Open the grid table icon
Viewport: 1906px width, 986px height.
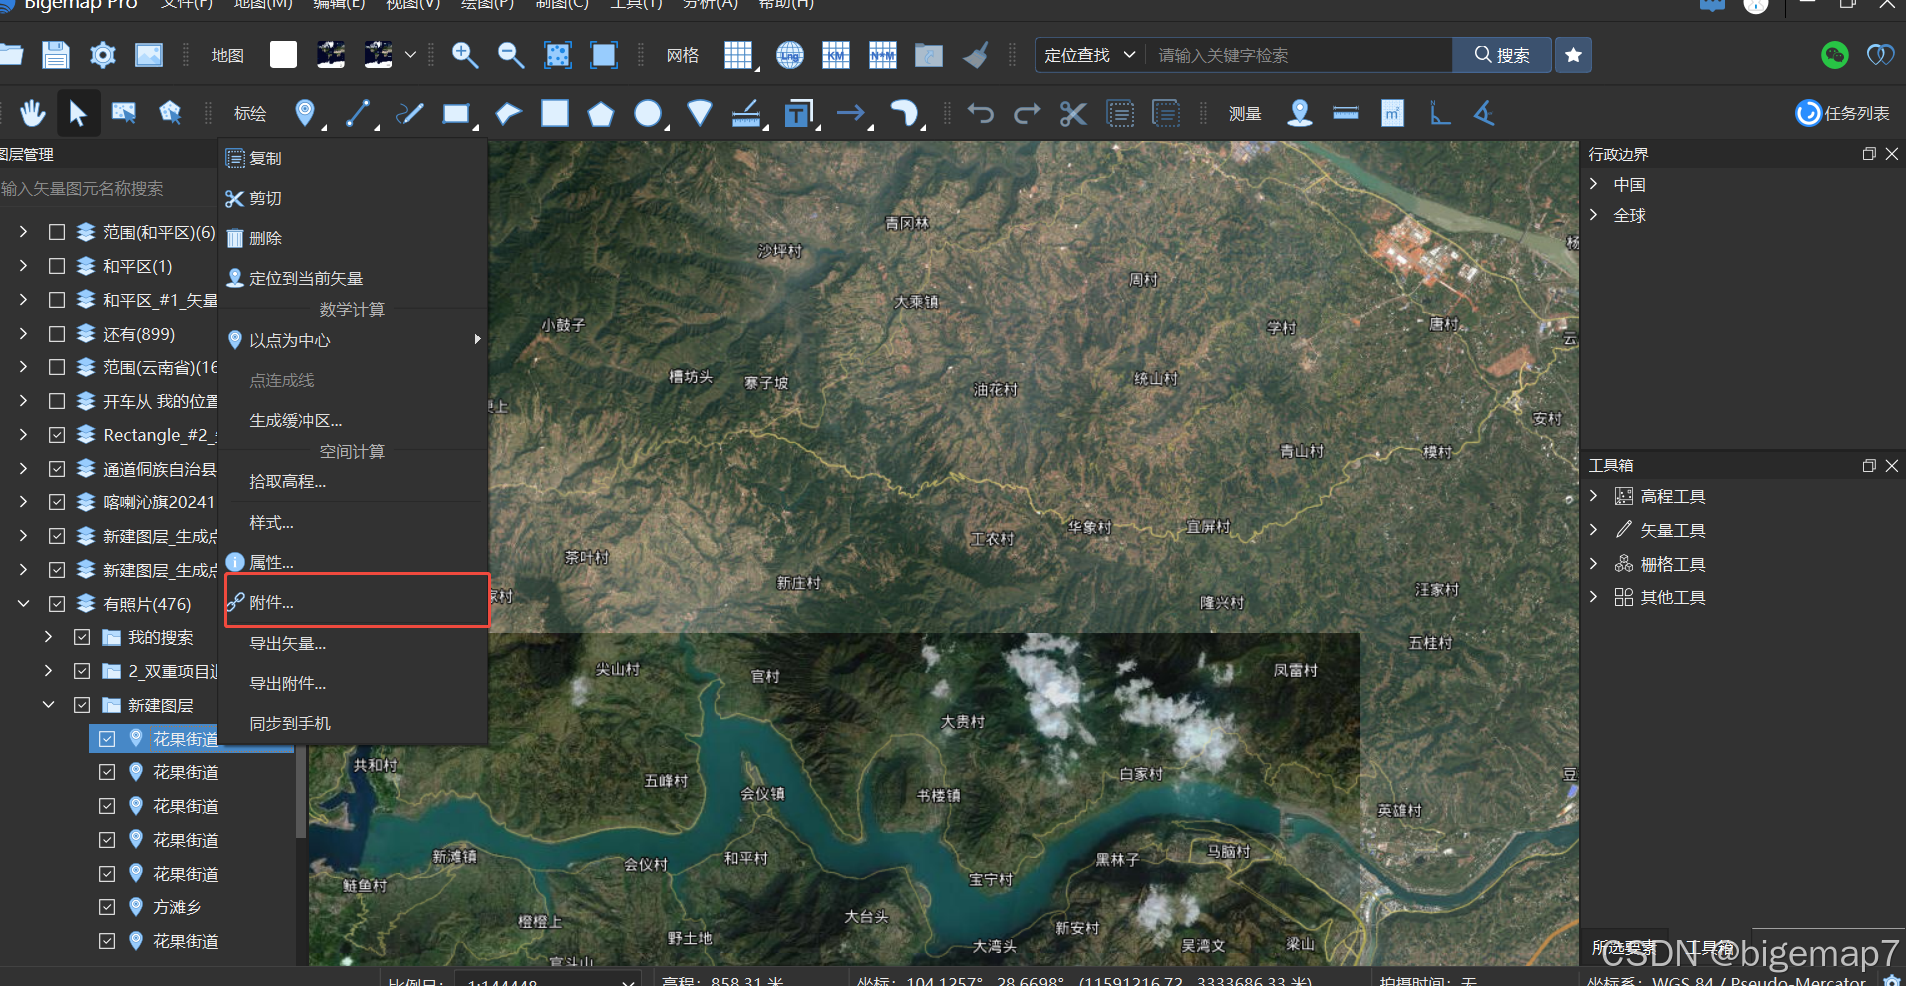point(738,55)
